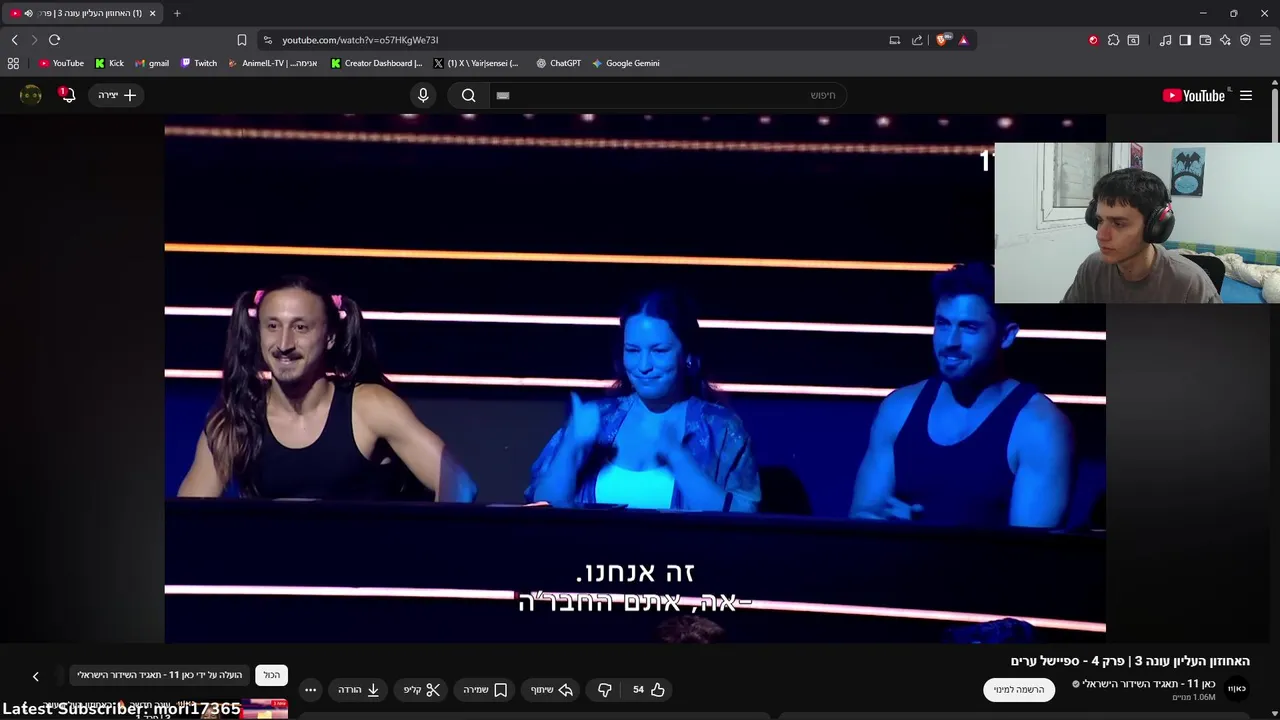Open the extensions puzzle-piece icon
Viewport: 1280px width, 720px height.
click(x=1113, y=40)
